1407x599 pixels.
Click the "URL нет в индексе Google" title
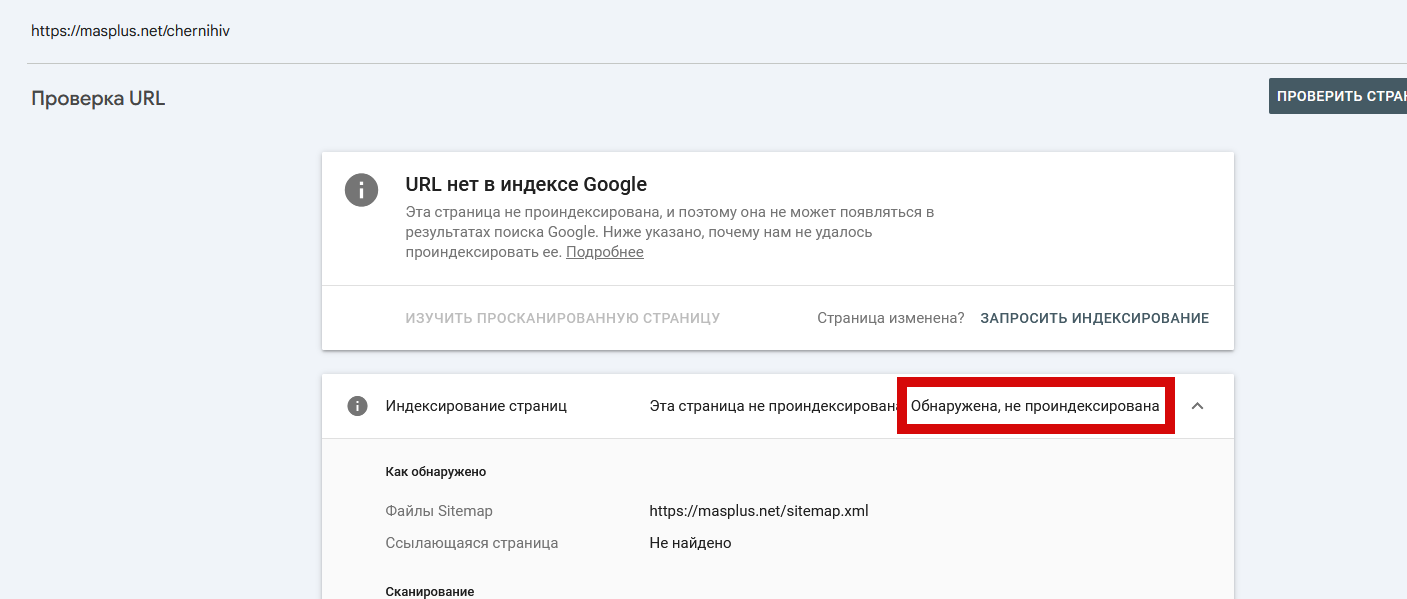pyautogui.click(x=526, y=184)
